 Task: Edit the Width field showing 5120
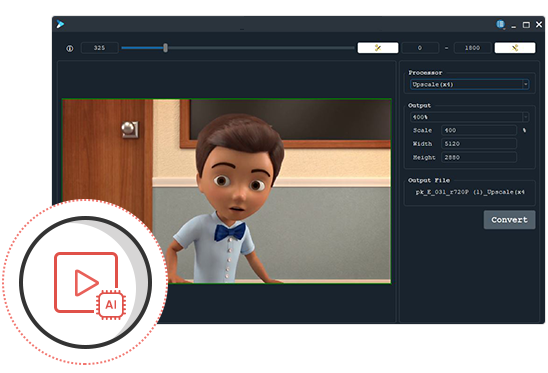(479, 144)
